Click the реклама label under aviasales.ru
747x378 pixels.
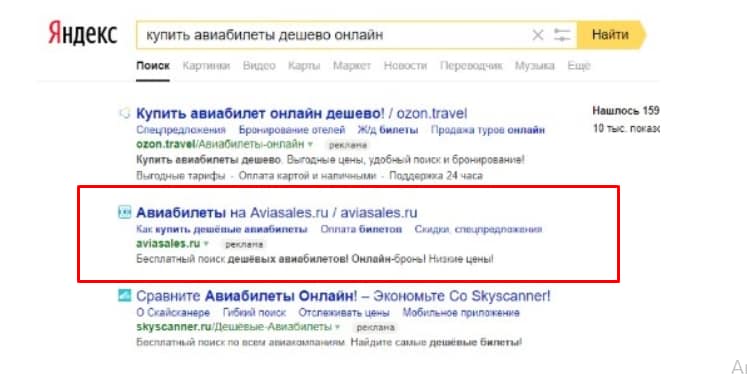(244, 244)
